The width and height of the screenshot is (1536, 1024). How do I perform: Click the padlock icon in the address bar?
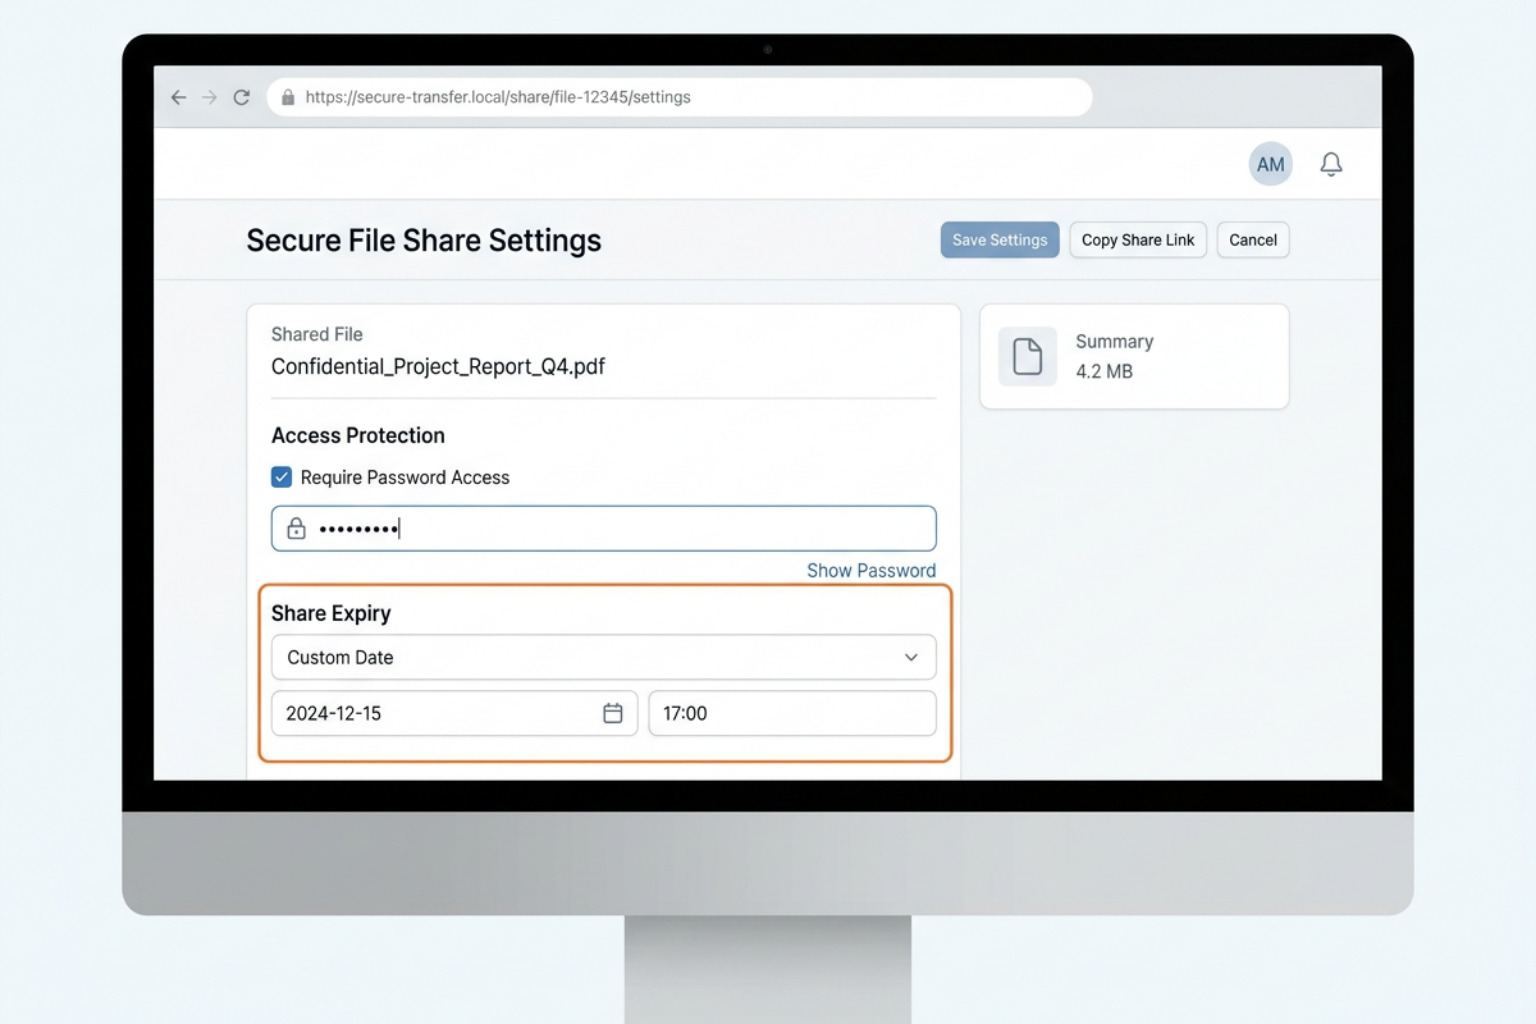click(288, 97)
